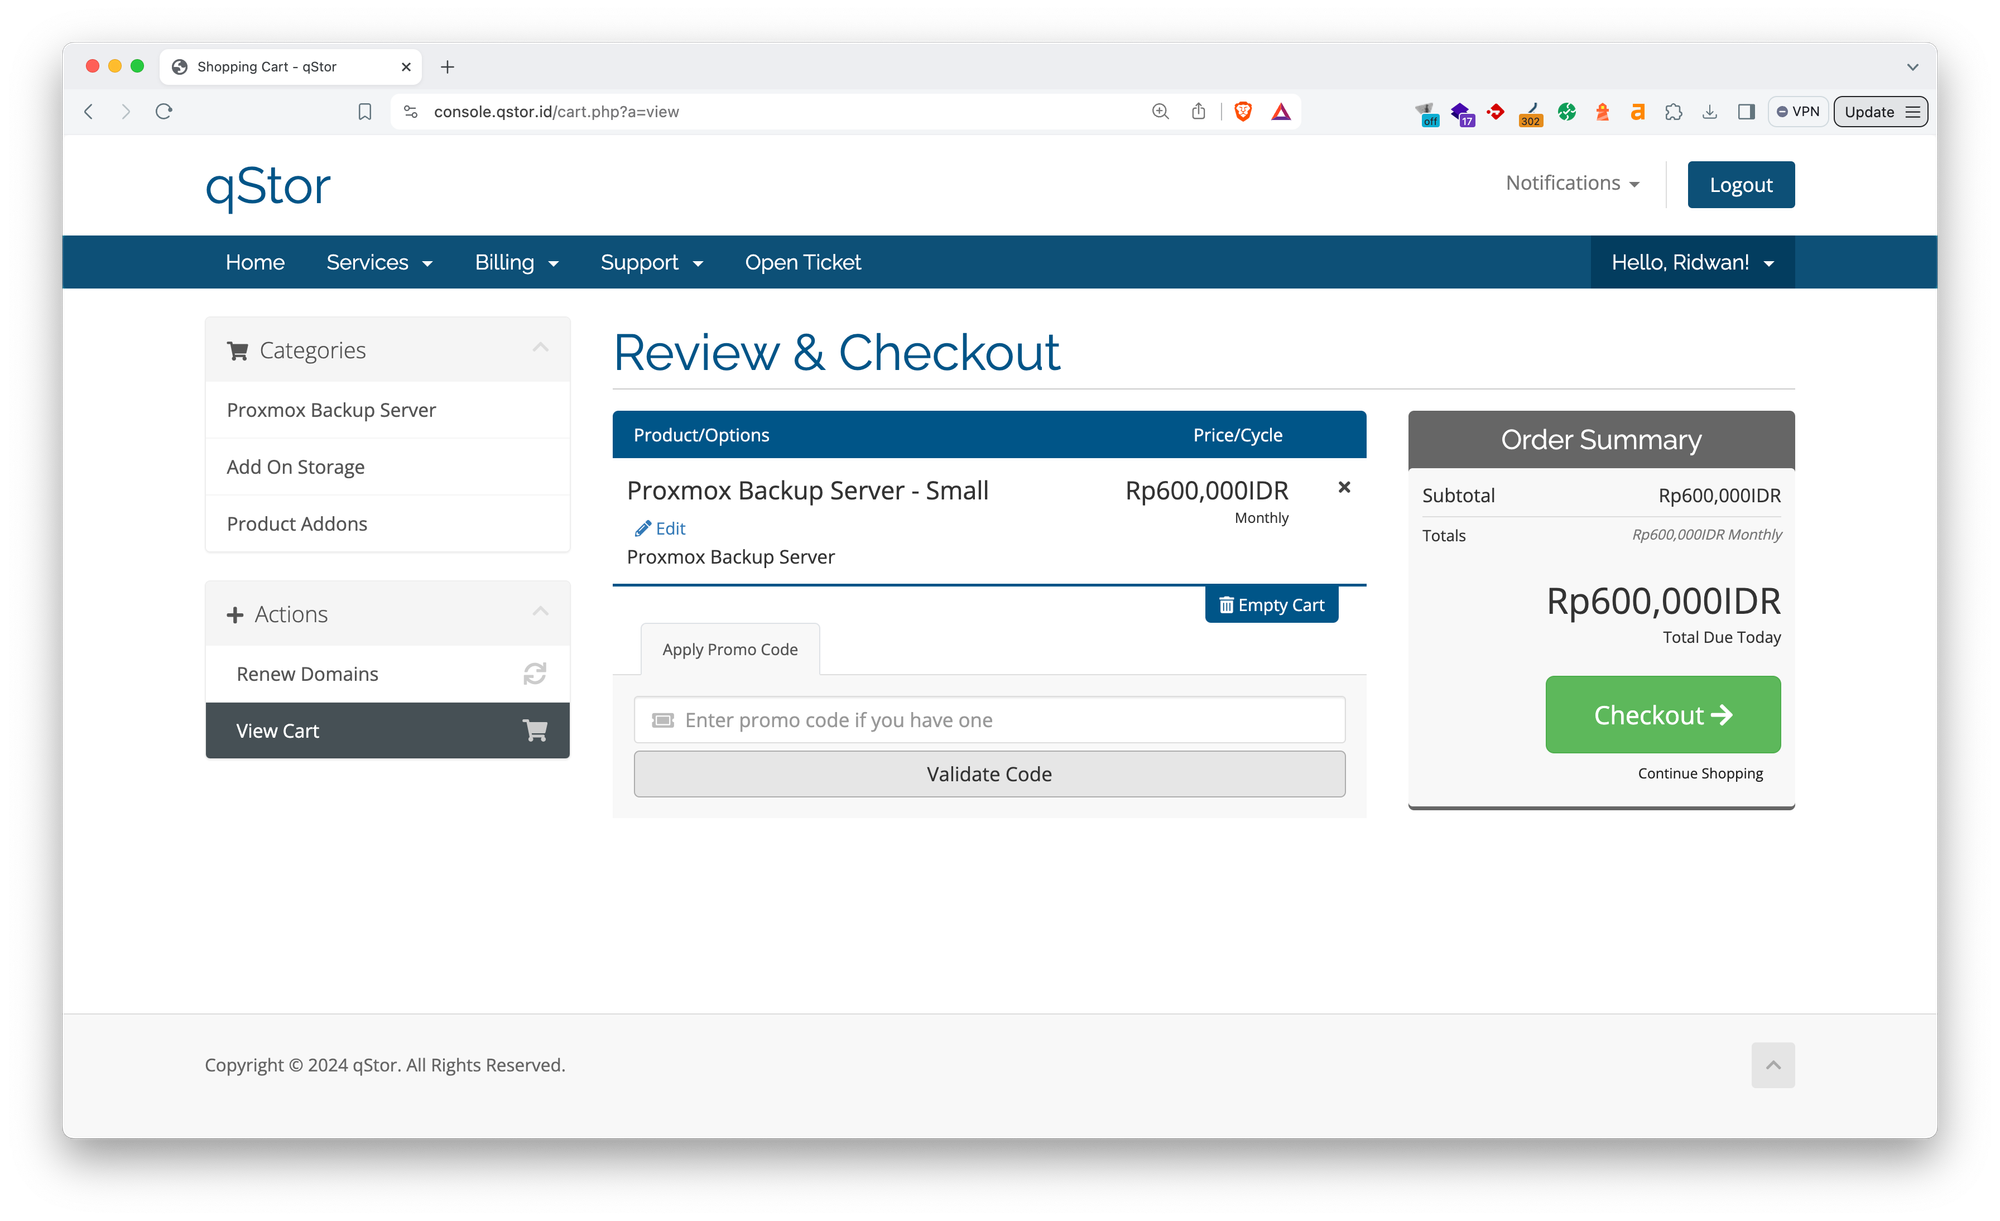This screenshot has height=1221, width=2000.
Task: Click the Total Due Today text
Action: [1721, 638]
